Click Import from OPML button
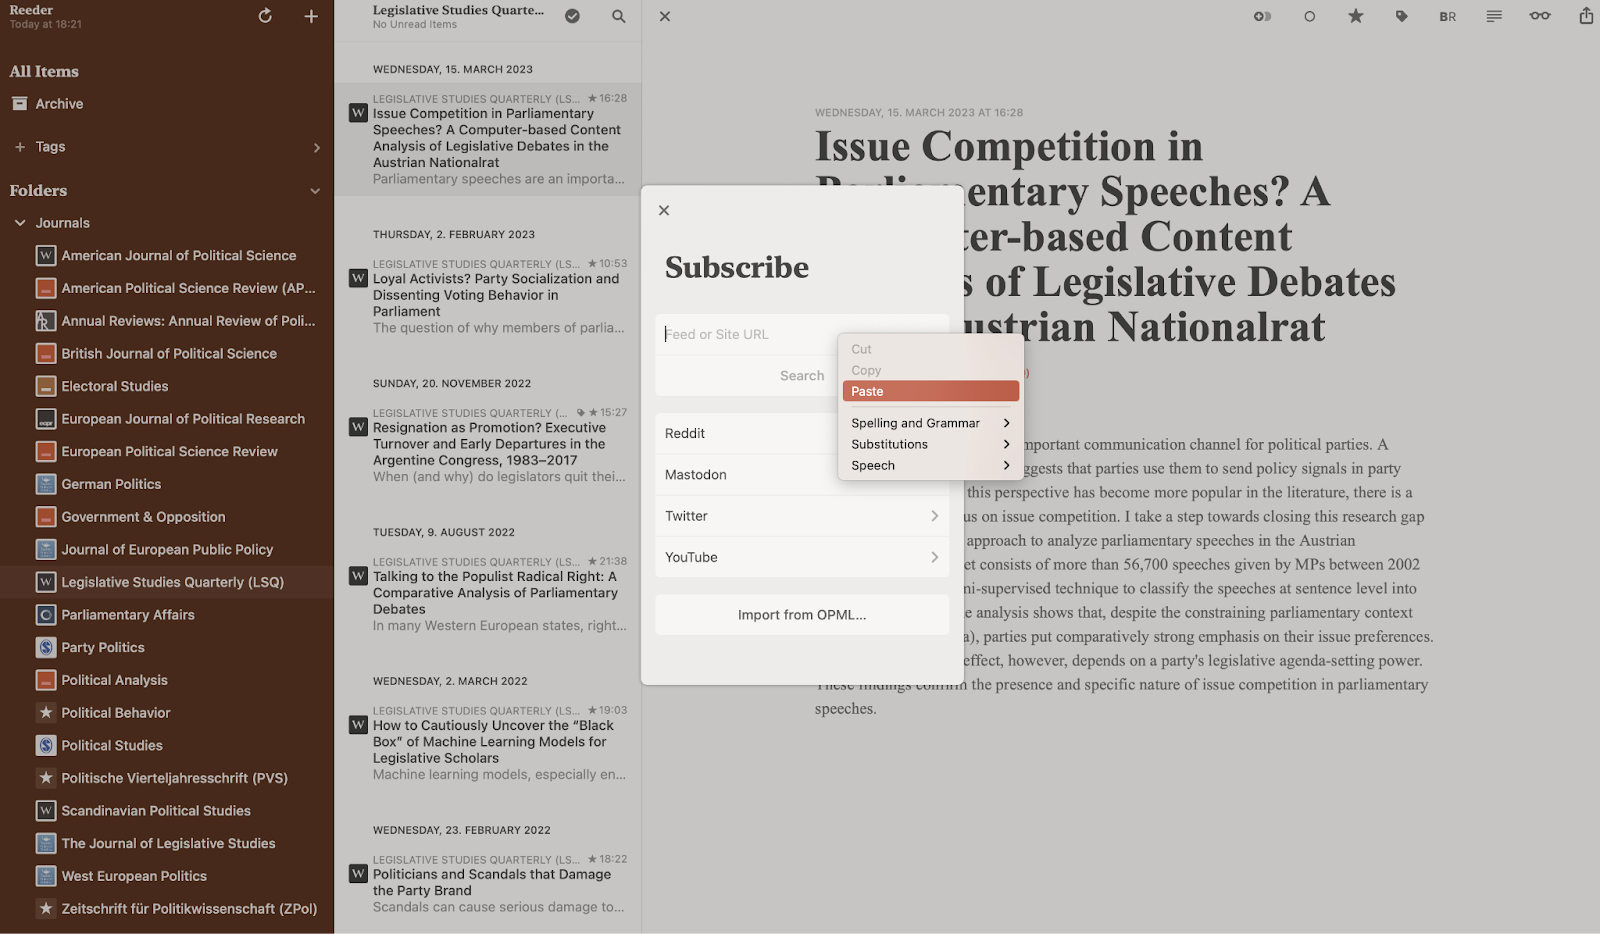The height and width of the screenshot is (934, 1600). tap(802, 615)
